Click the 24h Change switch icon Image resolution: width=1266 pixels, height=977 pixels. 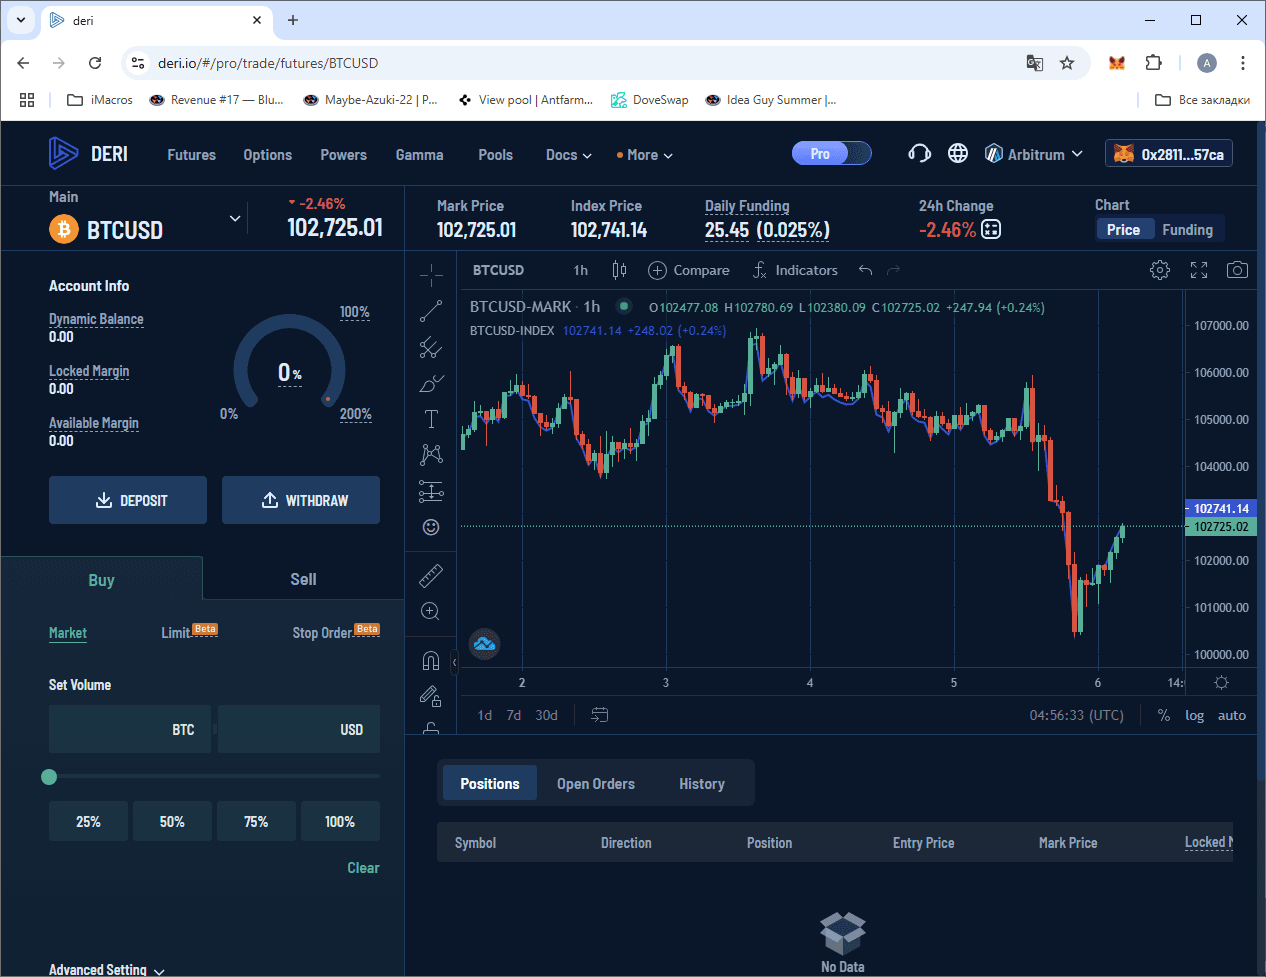pos(991,229)
